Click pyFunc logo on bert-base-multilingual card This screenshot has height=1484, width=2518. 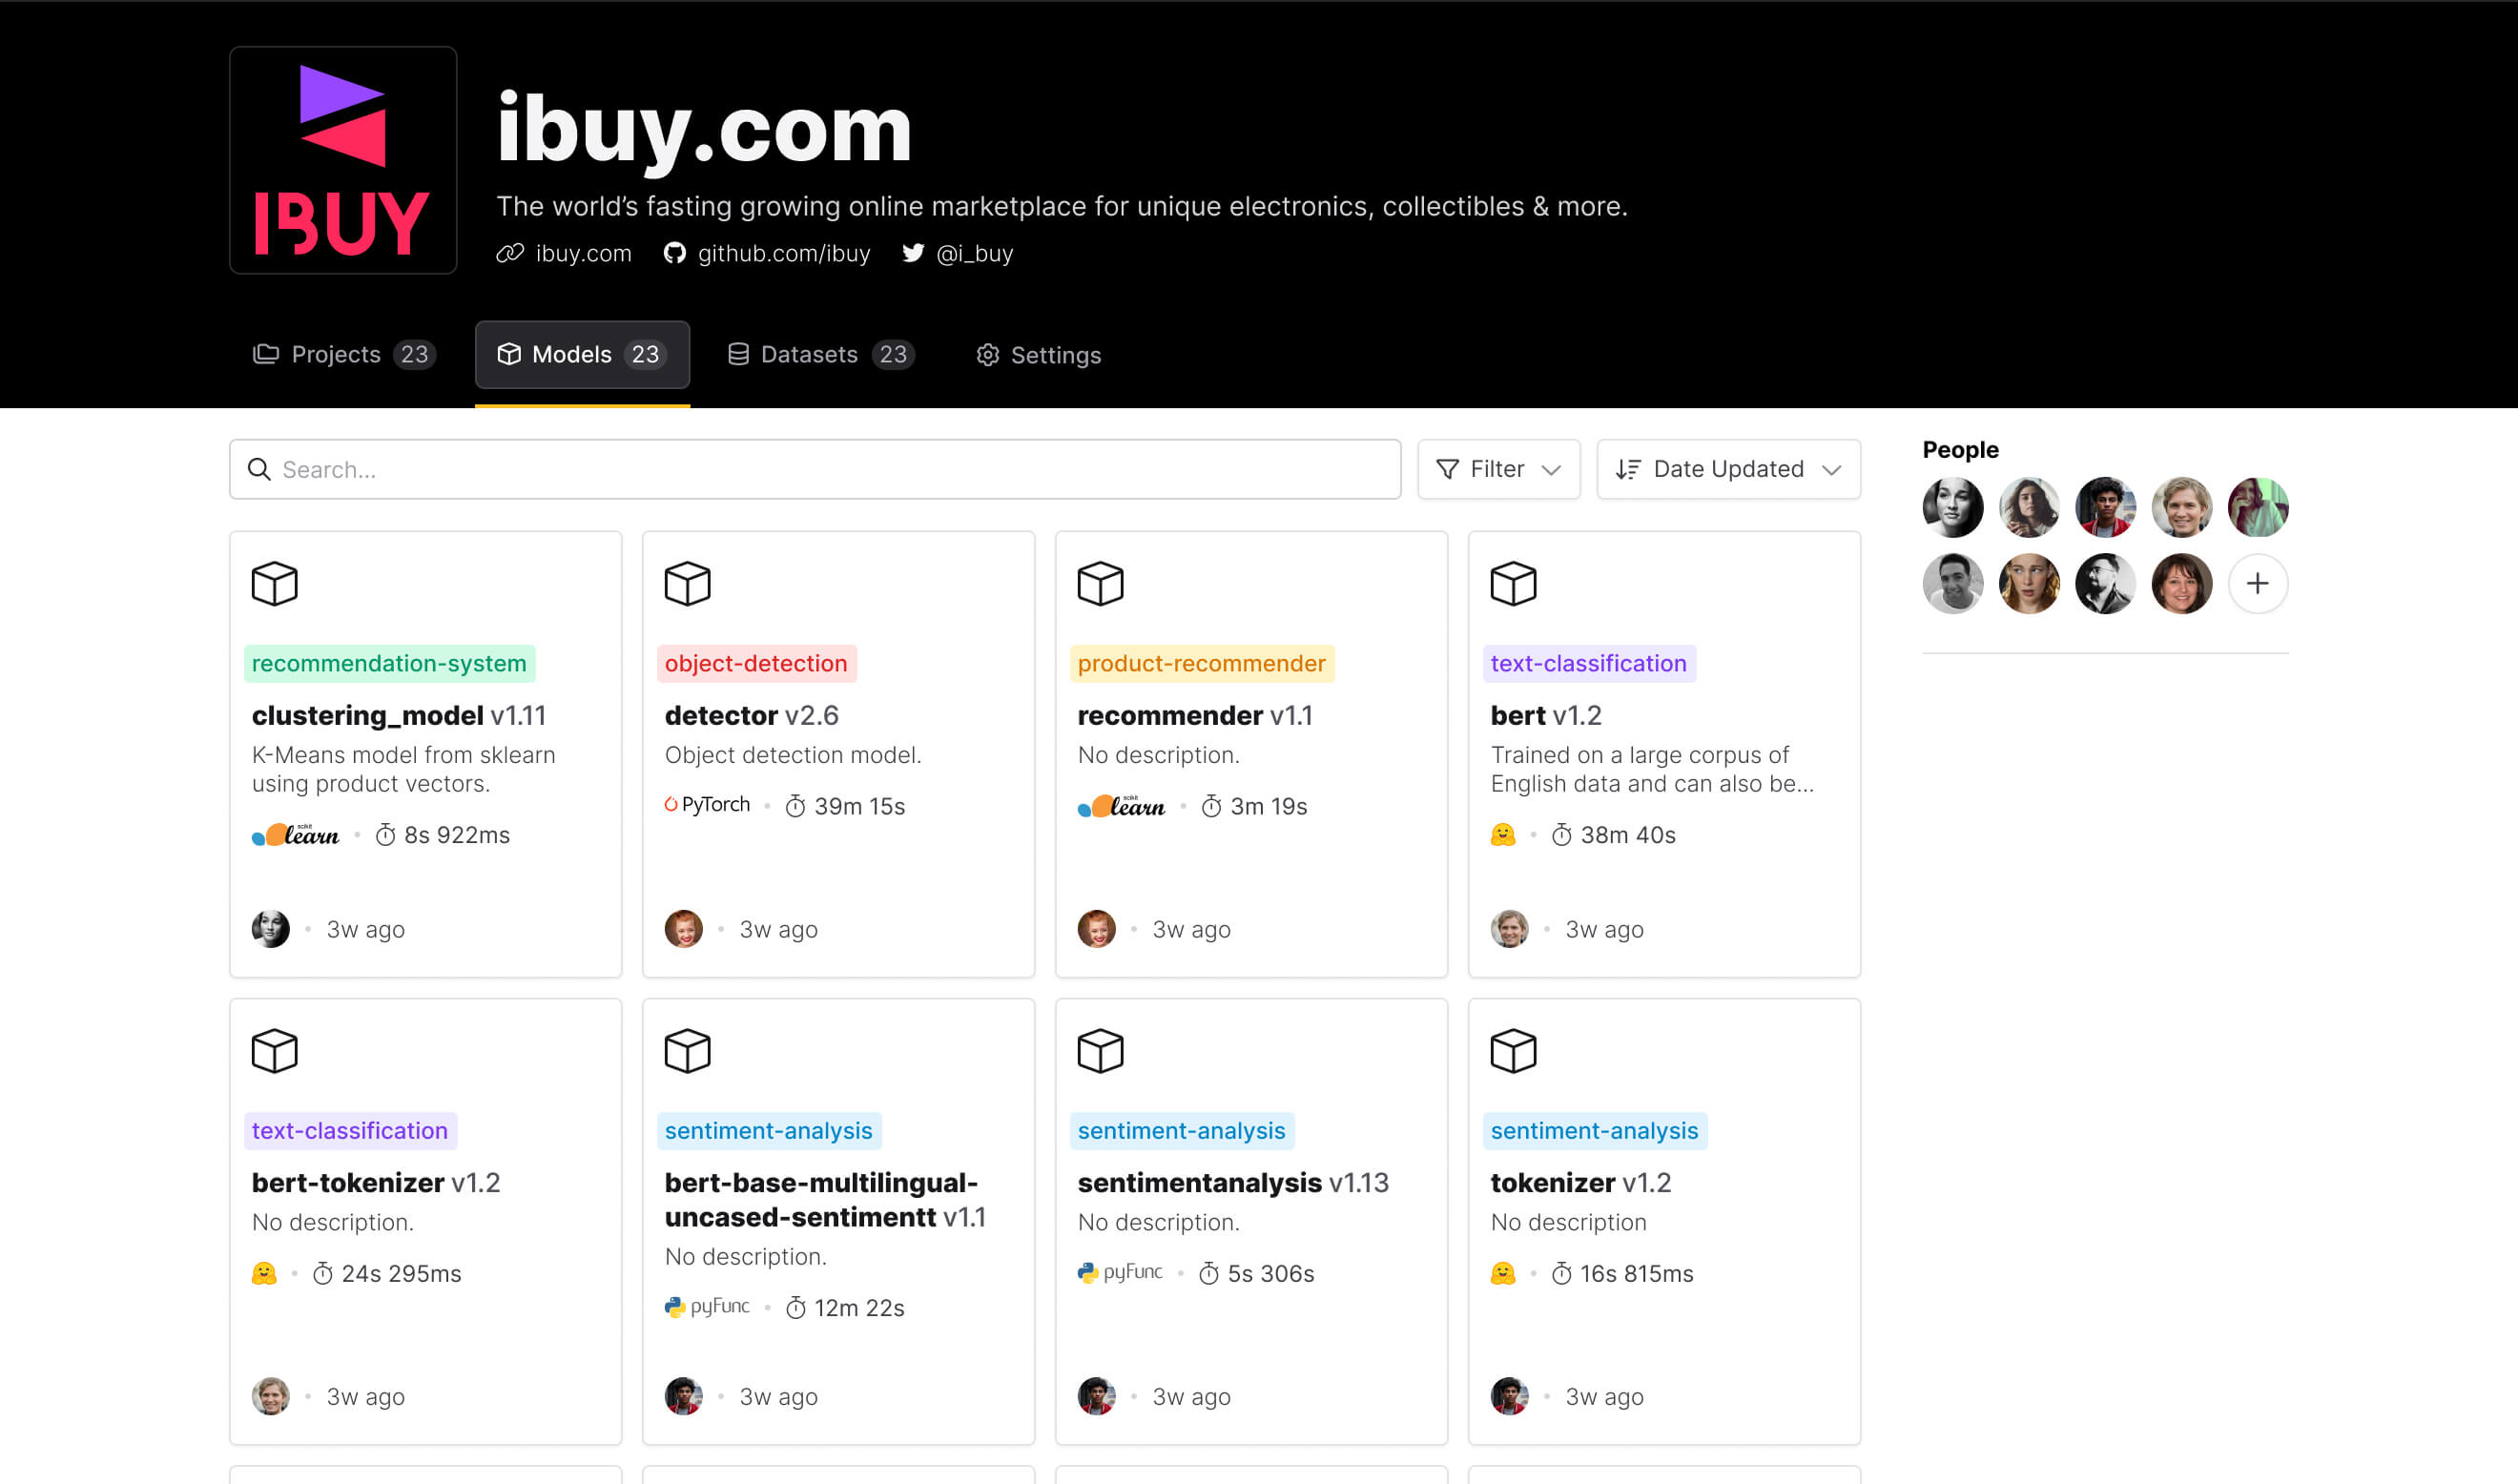(707, 1306)
